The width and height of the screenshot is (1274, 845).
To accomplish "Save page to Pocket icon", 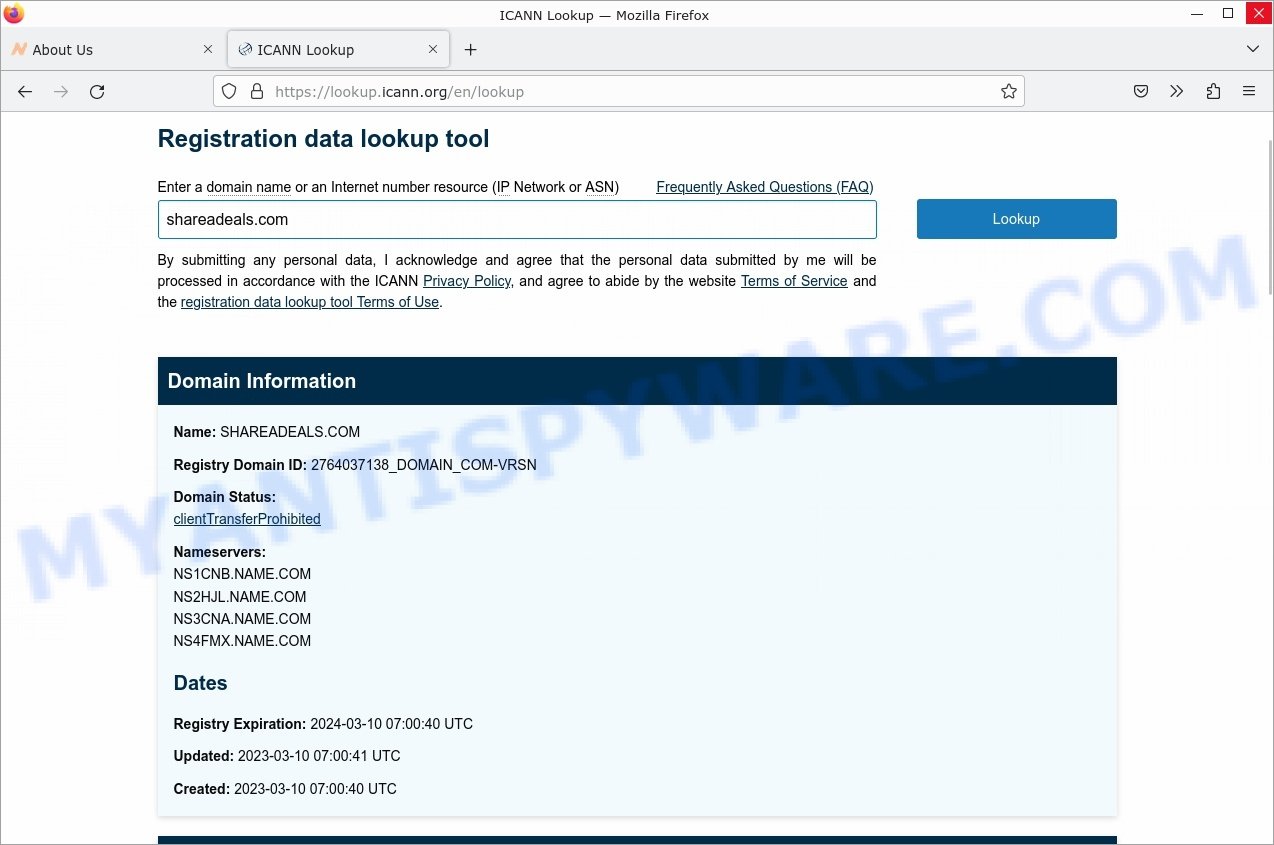I will (1140, 92).
